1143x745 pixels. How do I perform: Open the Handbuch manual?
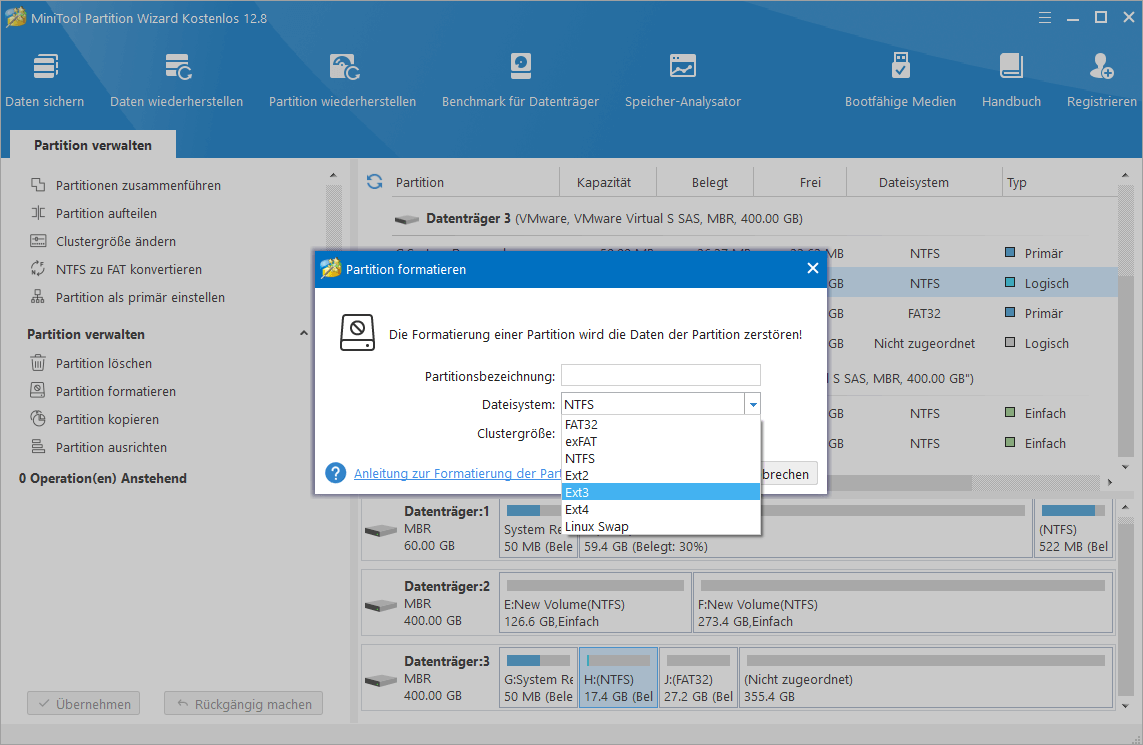pyautogui.click(x=1011, y=80)
